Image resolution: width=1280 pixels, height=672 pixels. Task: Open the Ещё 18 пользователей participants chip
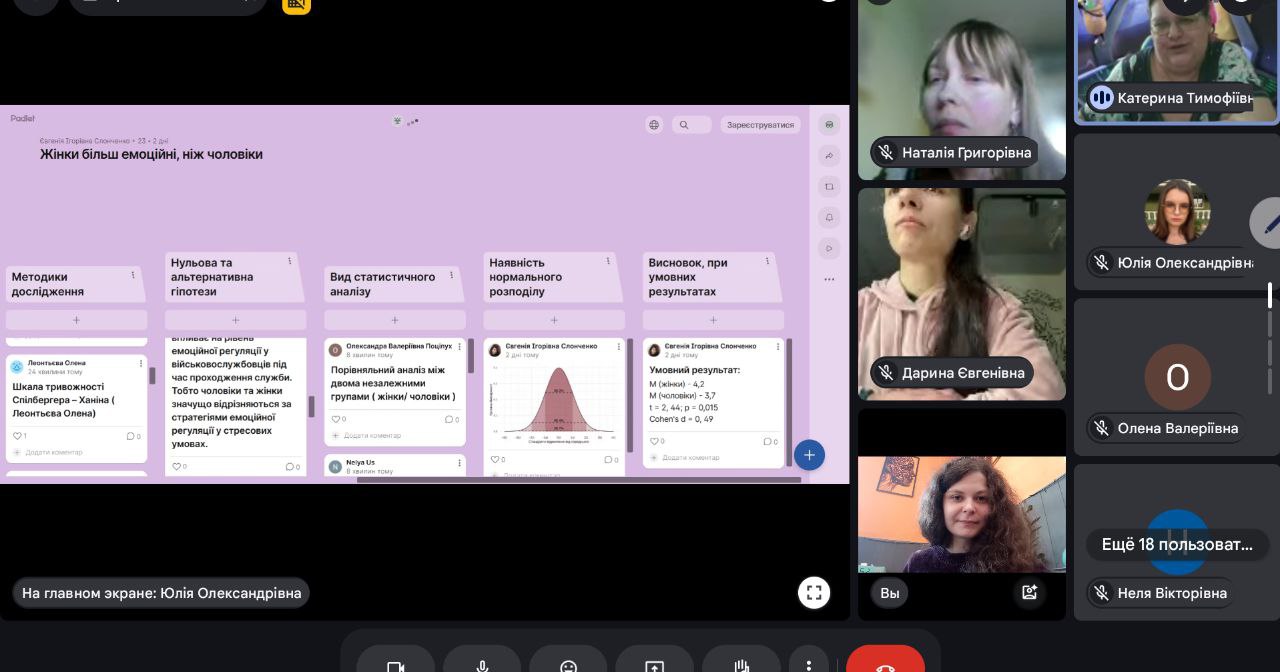pos(1177,544)
